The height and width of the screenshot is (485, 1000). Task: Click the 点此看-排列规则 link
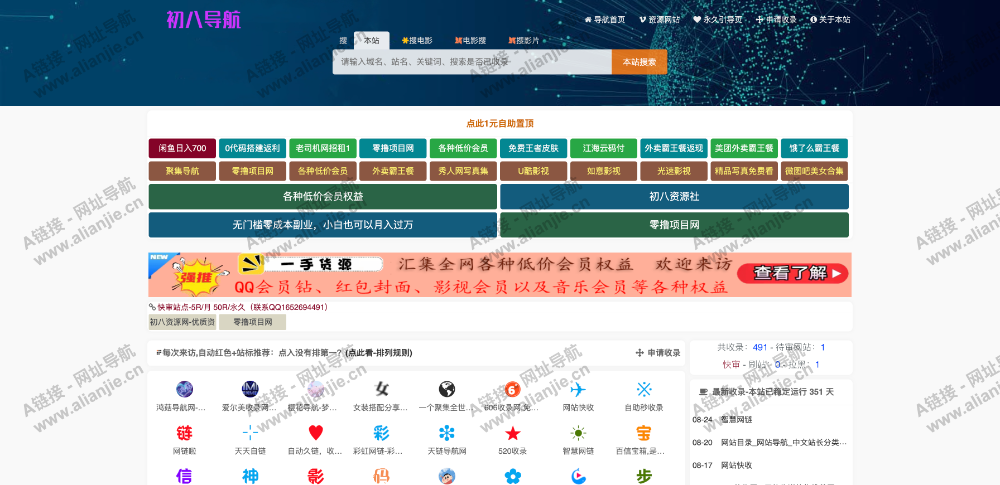tap(379, 353)
